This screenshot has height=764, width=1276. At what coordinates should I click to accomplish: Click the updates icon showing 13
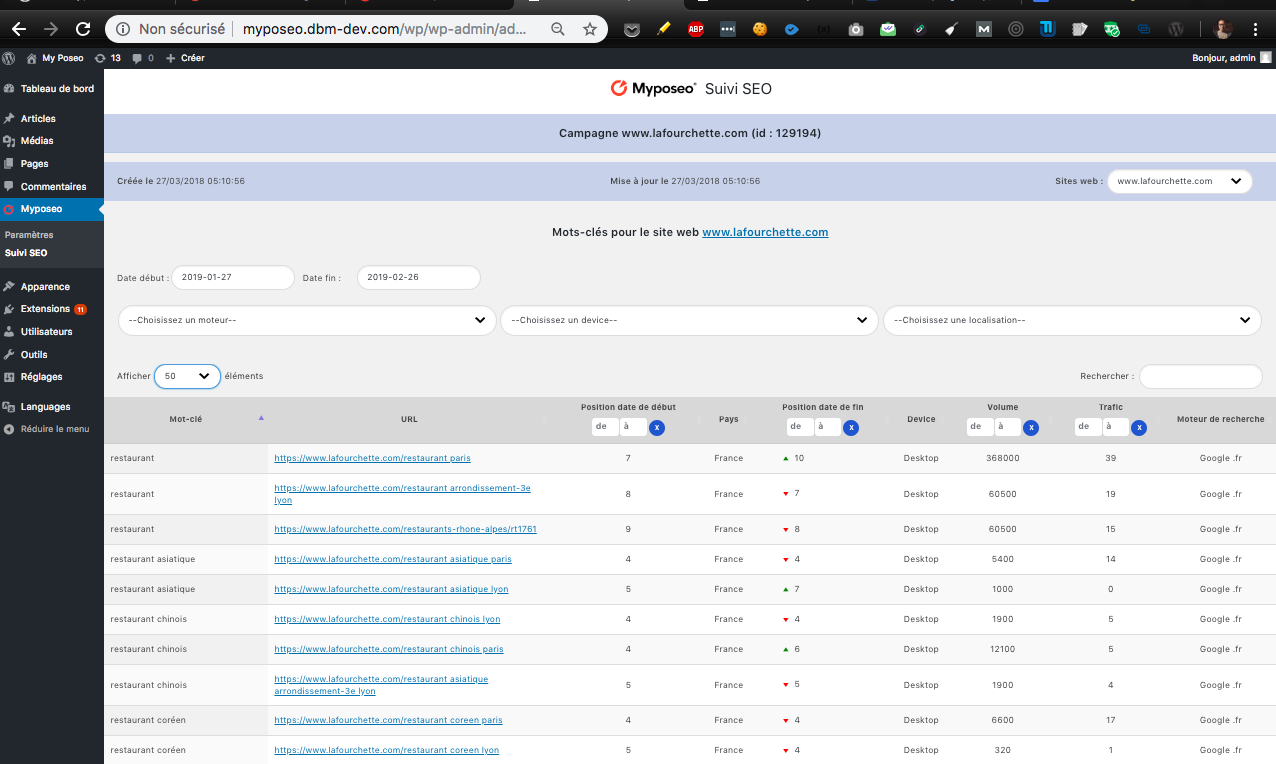pos(107,58)
